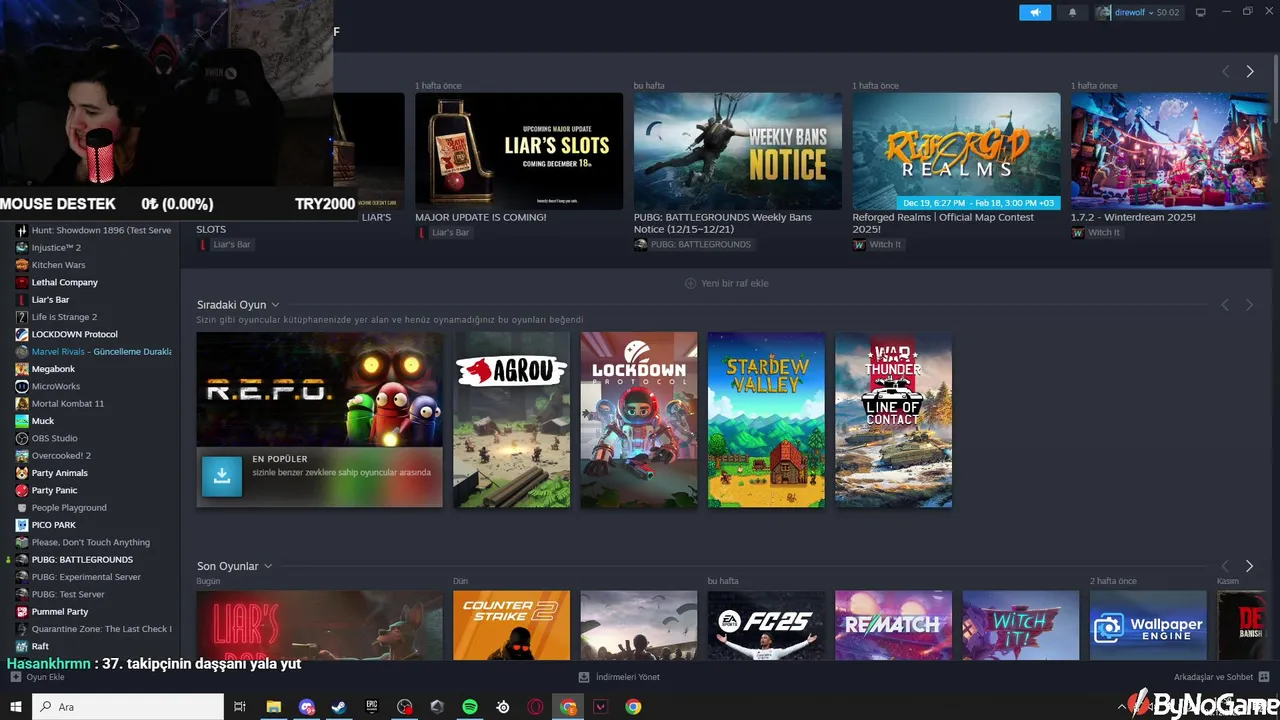
Task: Expand the Sıradaki Oyun shelf dropdown
Action: pos(275,305)
